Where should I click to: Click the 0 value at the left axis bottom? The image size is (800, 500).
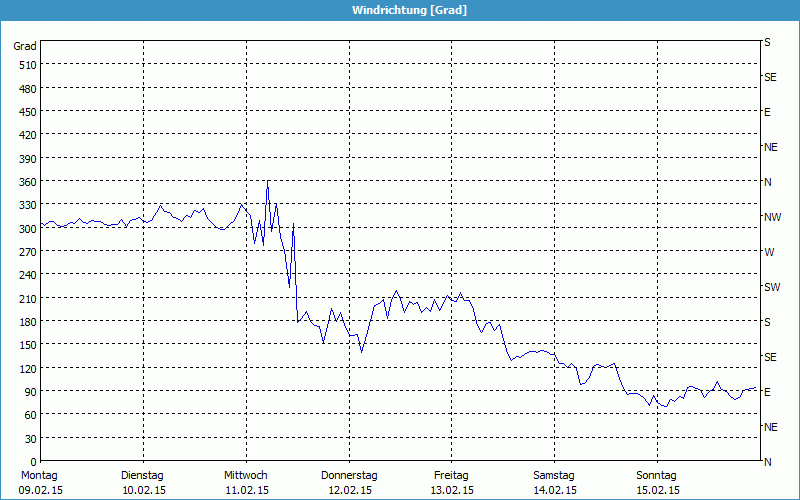pos(33,462)
